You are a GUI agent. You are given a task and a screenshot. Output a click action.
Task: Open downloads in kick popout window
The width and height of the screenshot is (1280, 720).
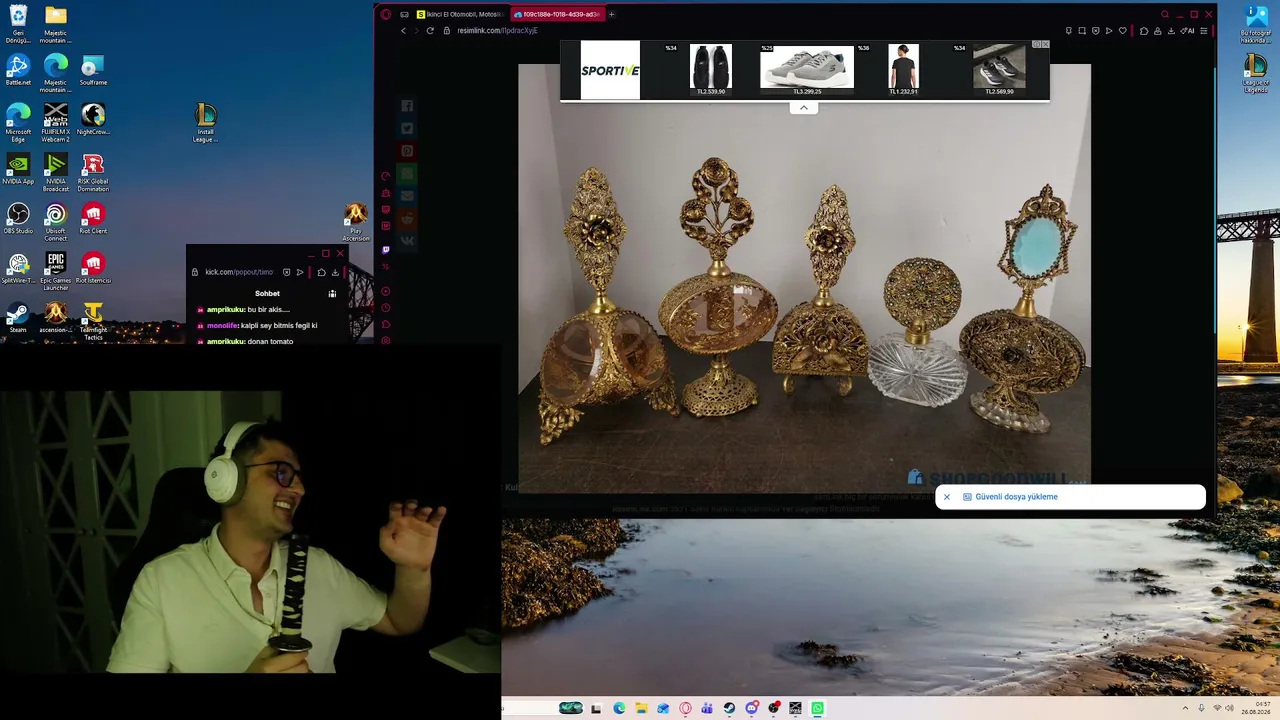click(x=335, y=272)
